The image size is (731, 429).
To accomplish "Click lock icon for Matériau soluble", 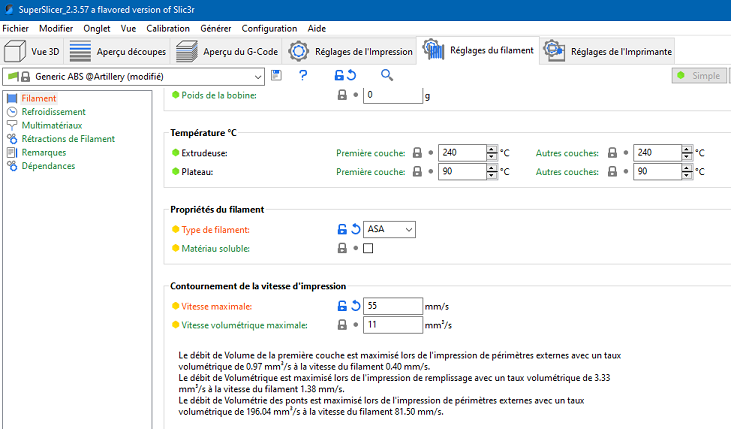I will point(342,249).
